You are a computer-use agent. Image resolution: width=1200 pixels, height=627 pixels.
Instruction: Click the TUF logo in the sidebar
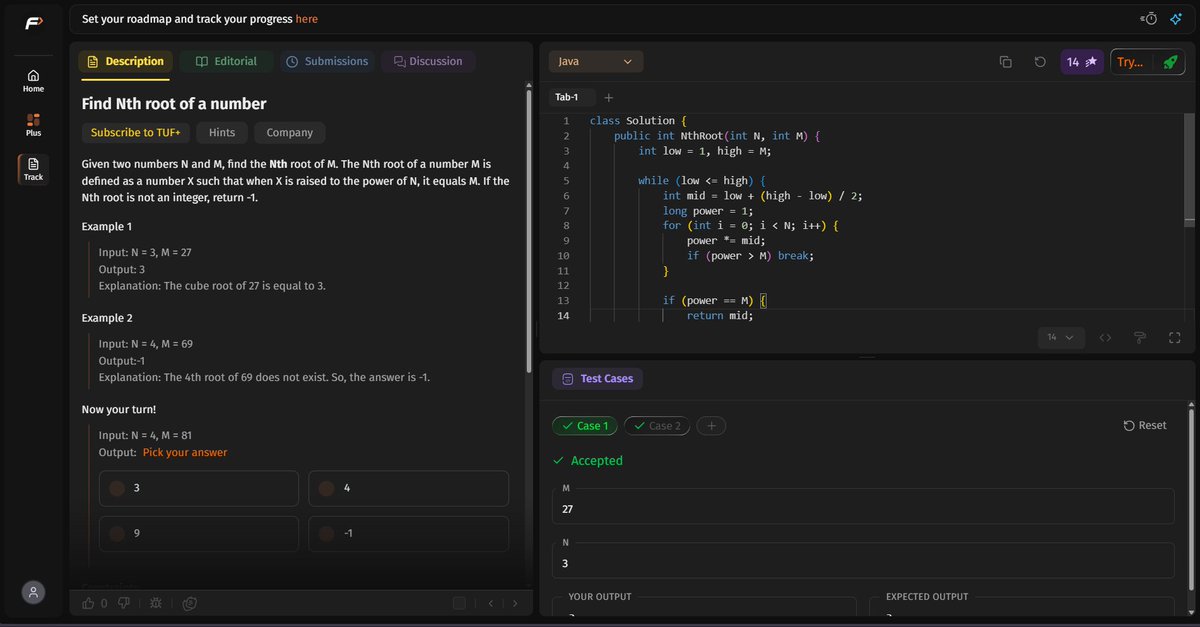point(33,23)
